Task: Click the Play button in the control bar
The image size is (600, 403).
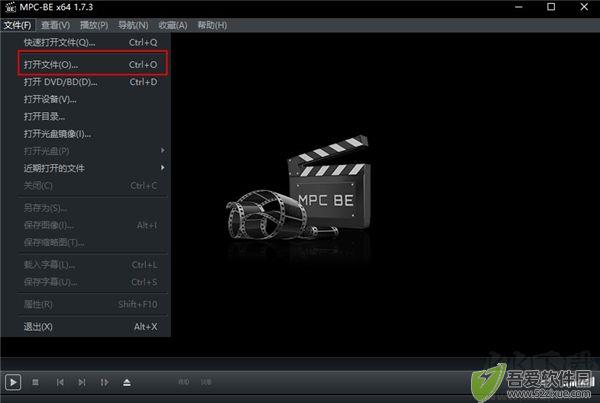Action: tap(13, 382)
